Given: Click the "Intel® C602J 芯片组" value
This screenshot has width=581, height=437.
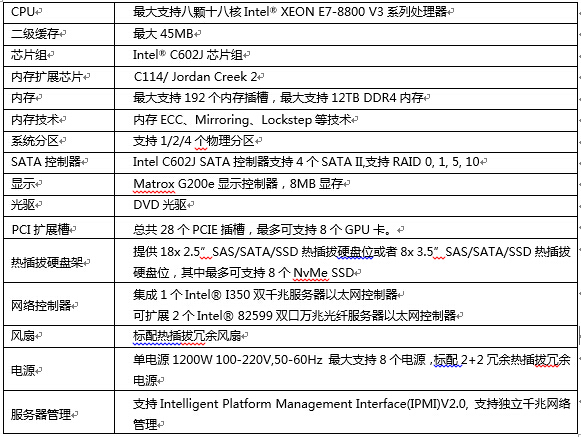Looking at the screenshot, I should point(188,55).
